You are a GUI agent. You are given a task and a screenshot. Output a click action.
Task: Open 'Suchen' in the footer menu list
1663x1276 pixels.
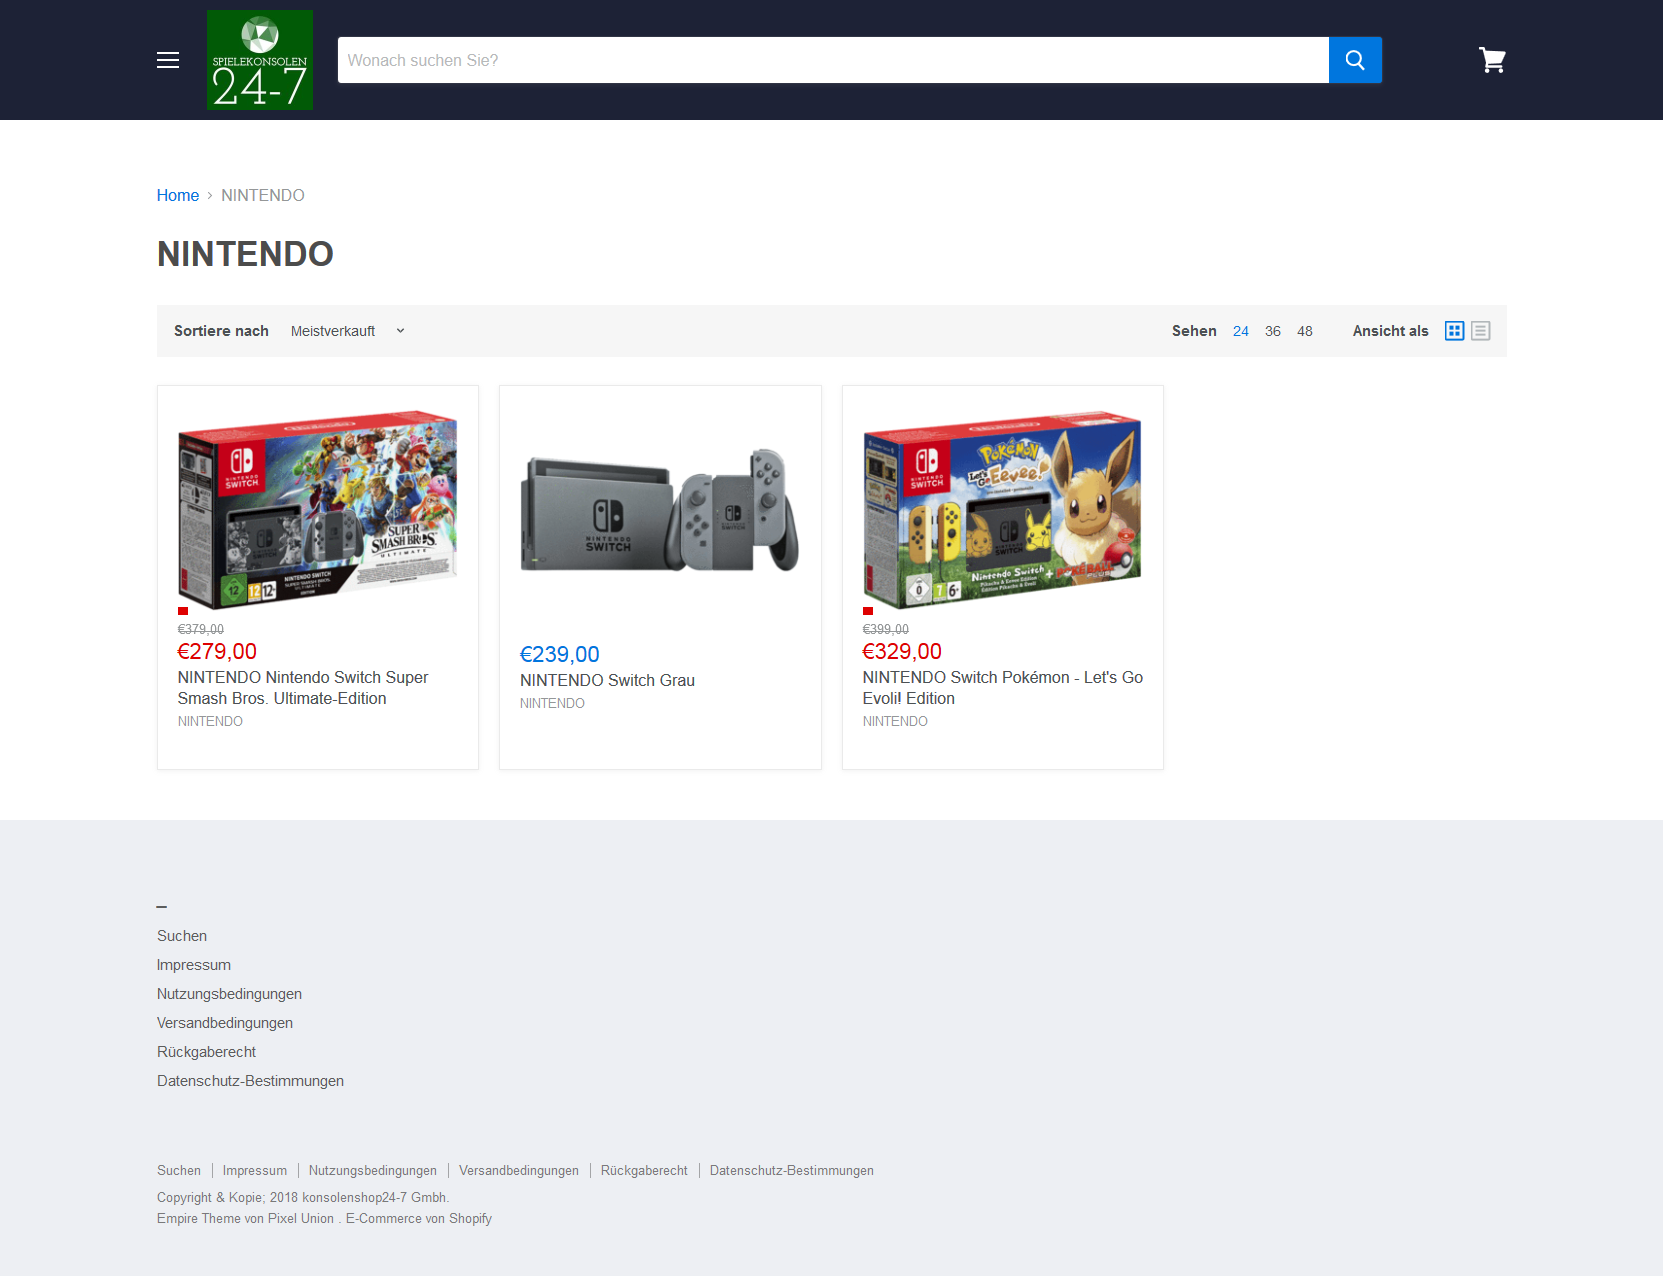pyautogui.click(x=182, y=936)
